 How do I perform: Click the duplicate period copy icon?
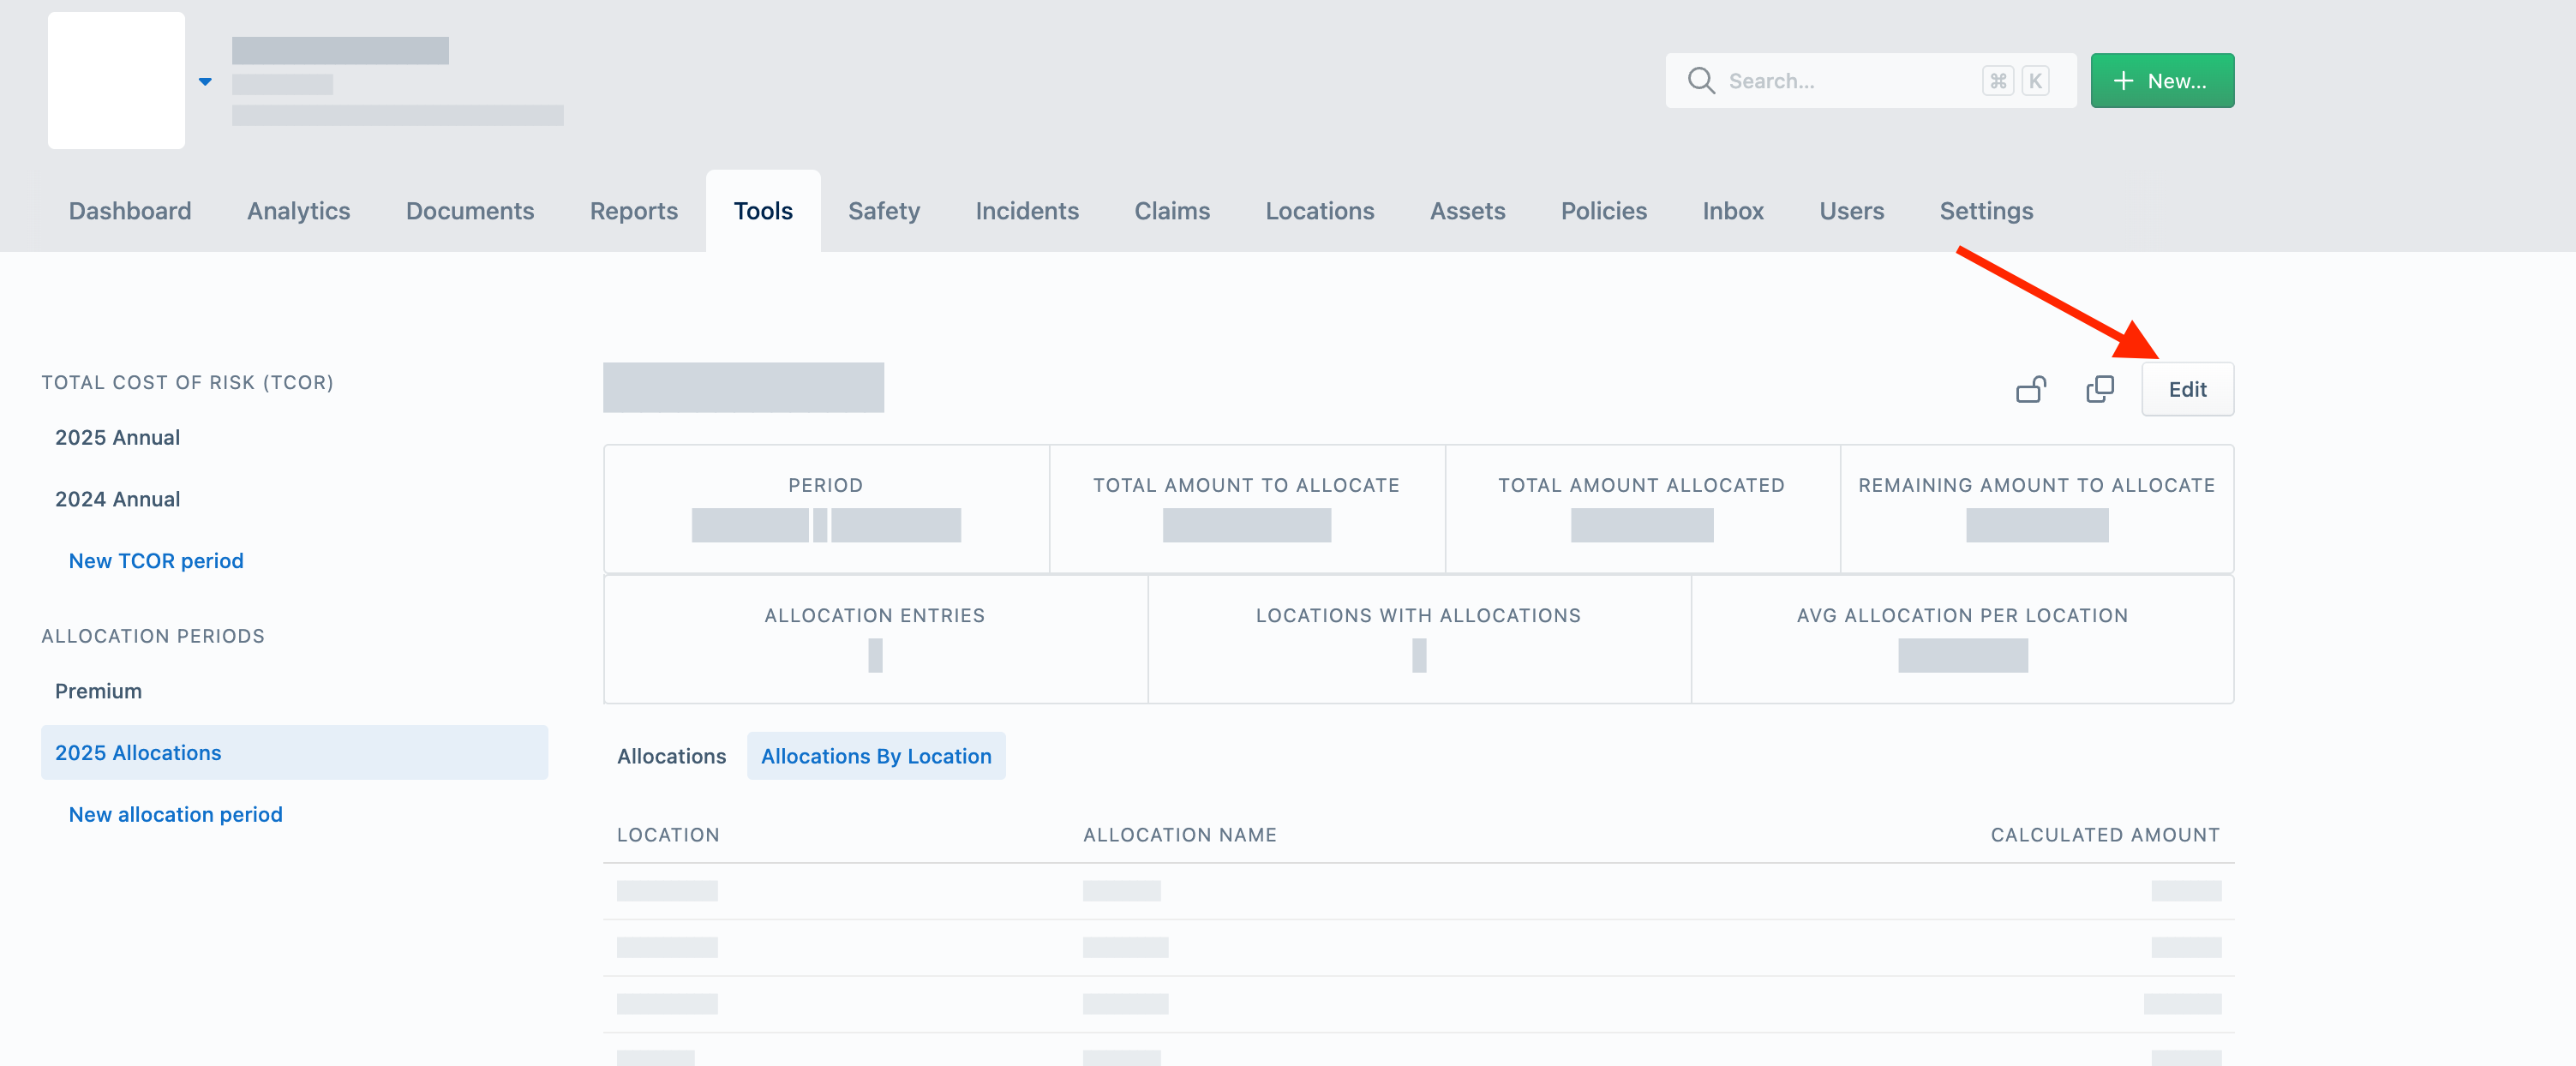click(2100, 389)
